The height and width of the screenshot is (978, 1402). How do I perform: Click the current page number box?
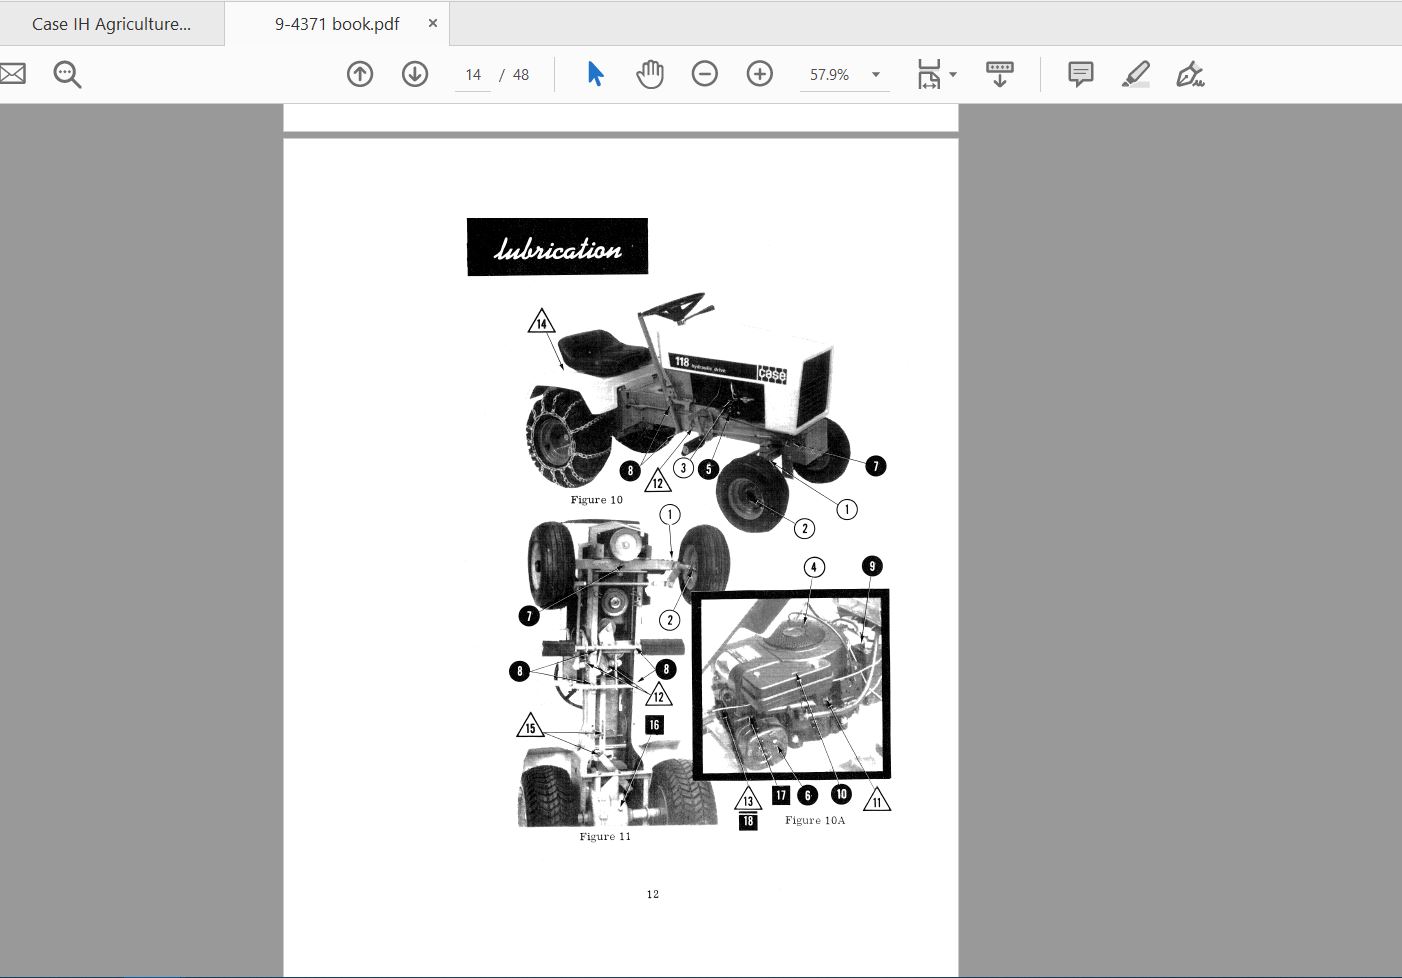(473, 75)
